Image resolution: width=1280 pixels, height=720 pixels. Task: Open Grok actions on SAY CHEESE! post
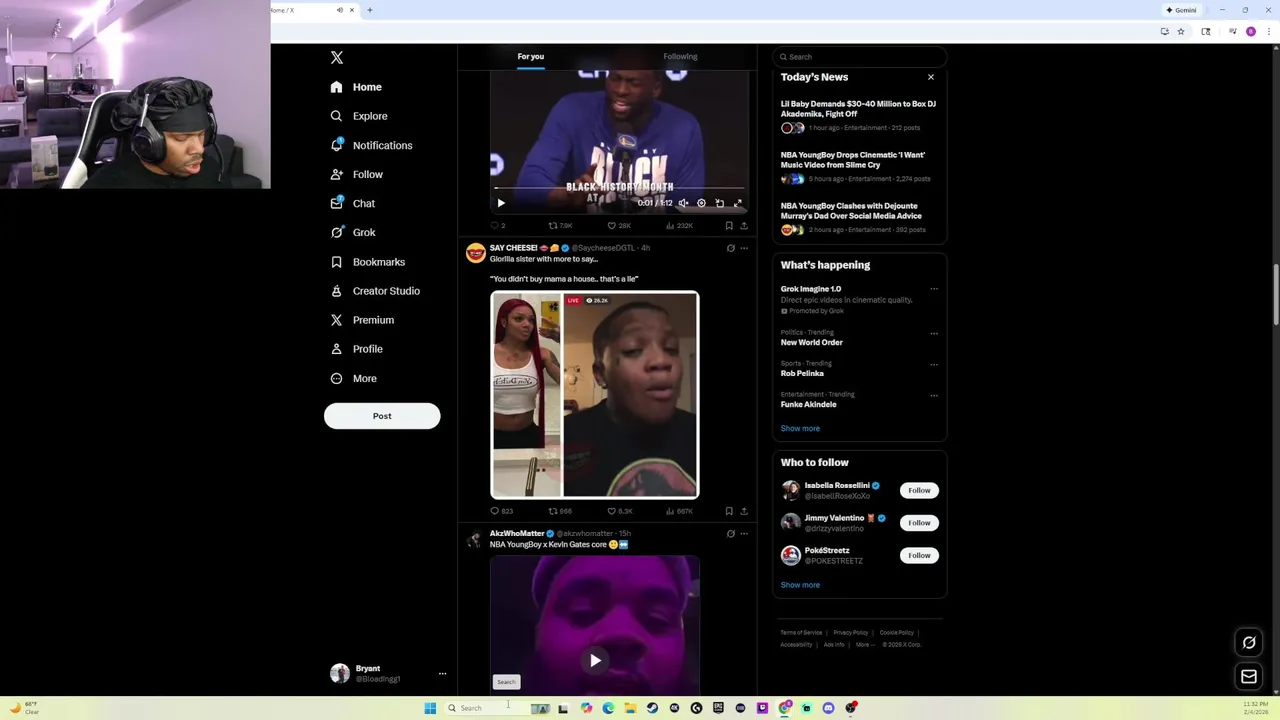(730, 248)
